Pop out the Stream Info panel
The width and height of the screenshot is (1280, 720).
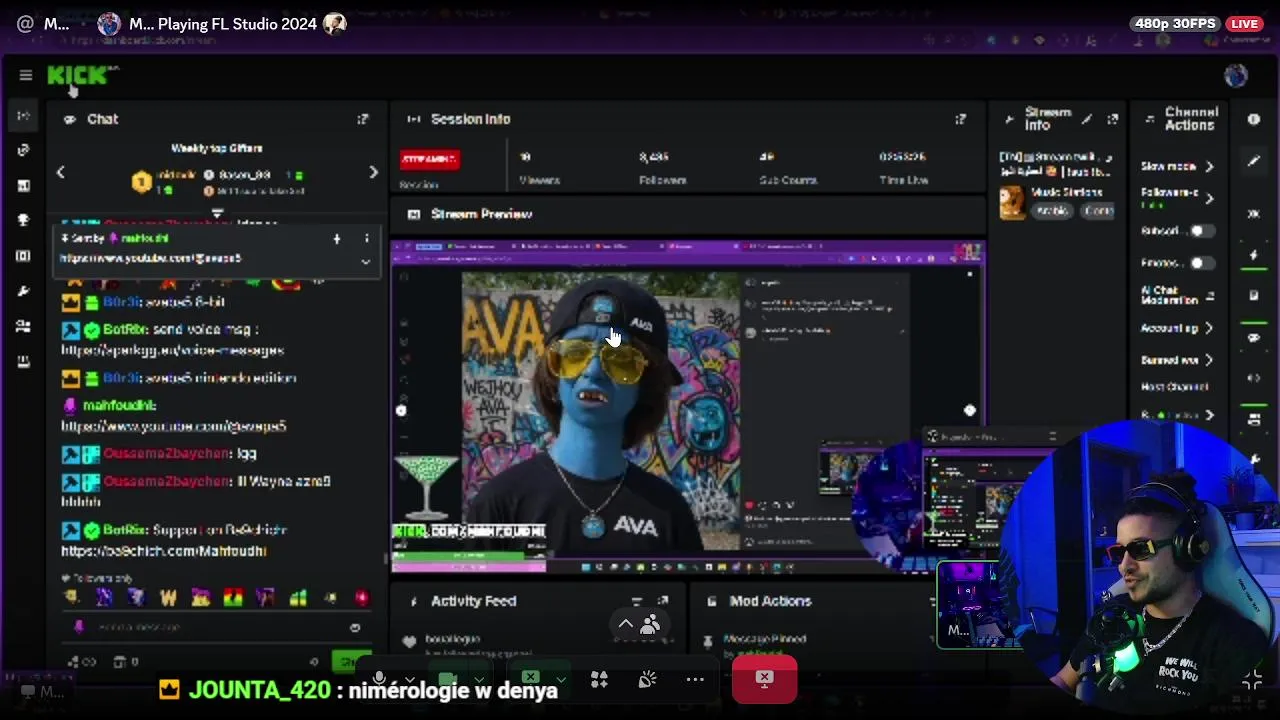coord(1112,119)
